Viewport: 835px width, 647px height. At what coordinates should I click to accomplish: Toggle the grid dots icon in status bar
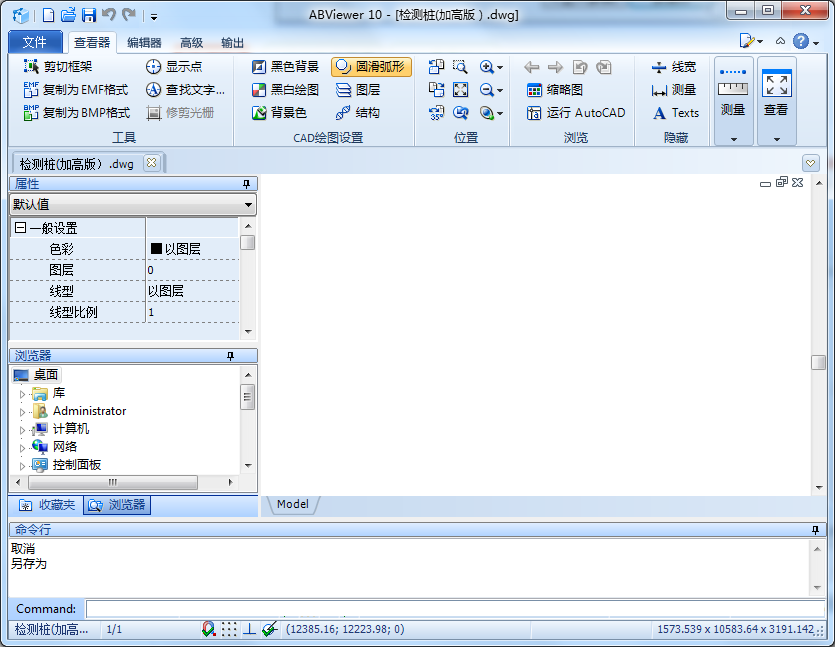click(229, 629)
